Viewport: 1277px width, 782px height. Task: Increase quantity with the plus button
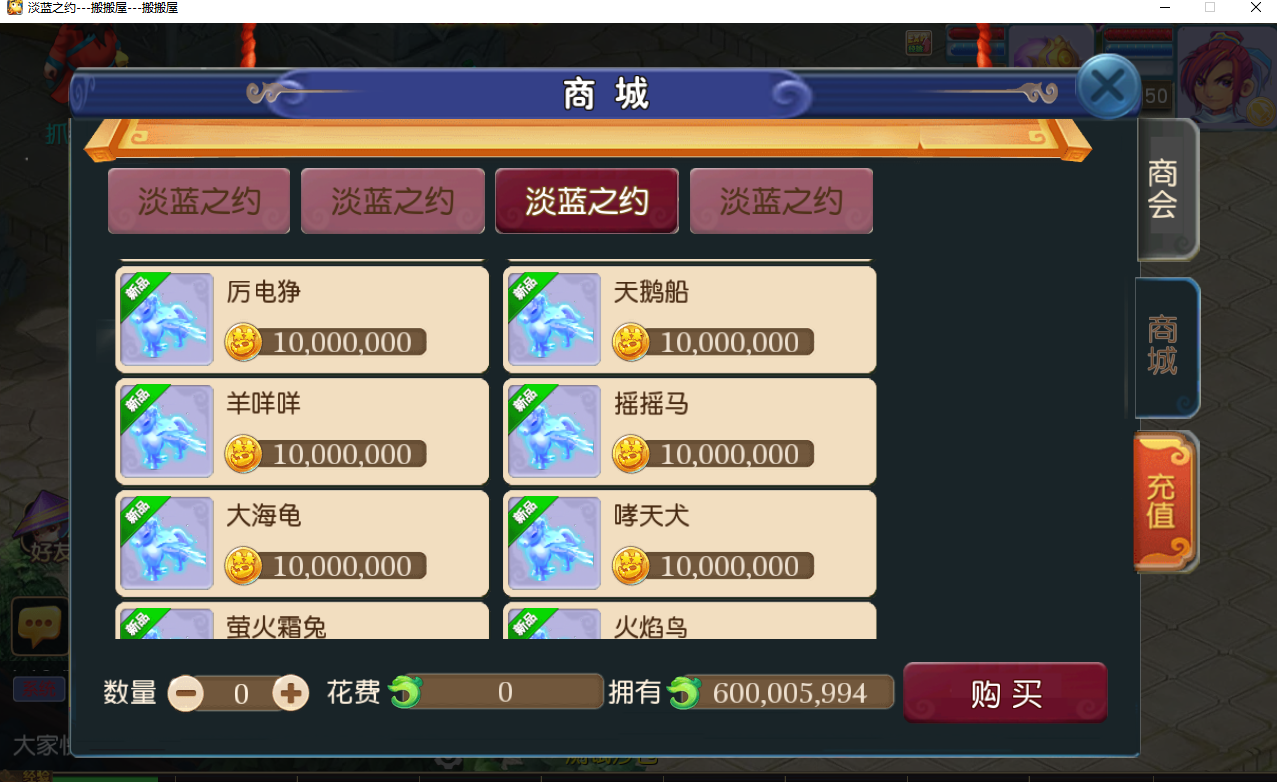tap(291, 692)
